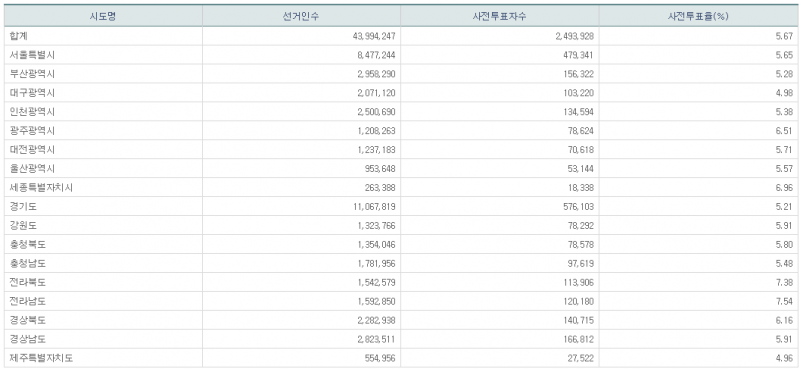Click 전라북도 voter count 1,542,579
The width and height of the screenshot is (800, 369).
point(376,282)
